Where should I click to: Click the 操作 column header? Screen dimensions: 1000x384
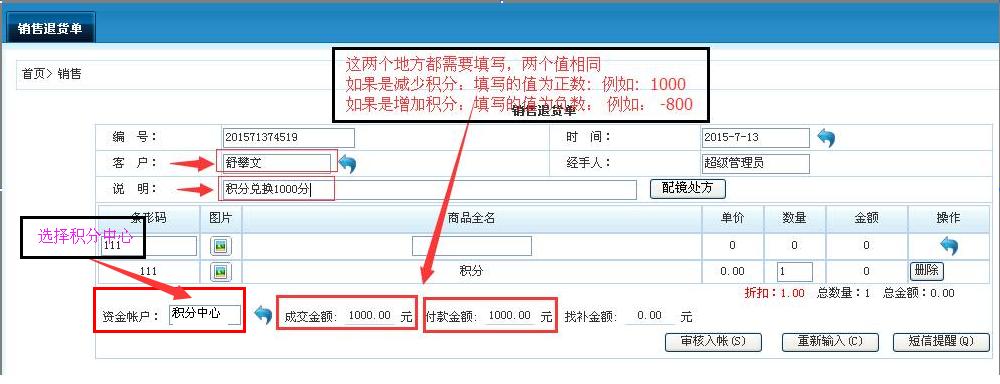click(948, 218)
